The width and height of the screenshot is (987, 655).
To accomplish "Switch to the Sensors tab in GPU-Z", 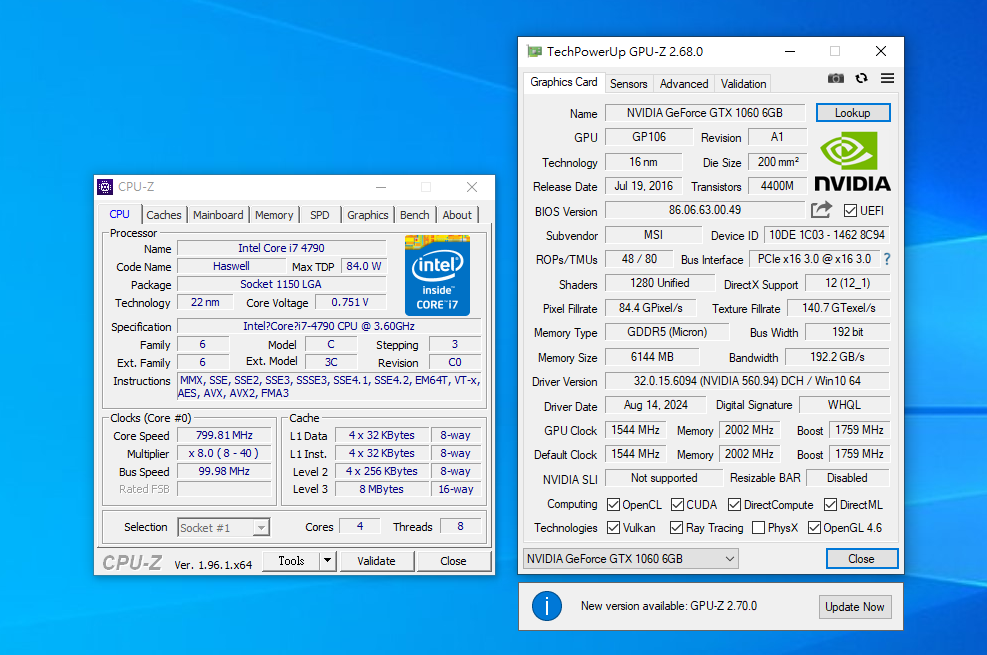I will 628,84.
